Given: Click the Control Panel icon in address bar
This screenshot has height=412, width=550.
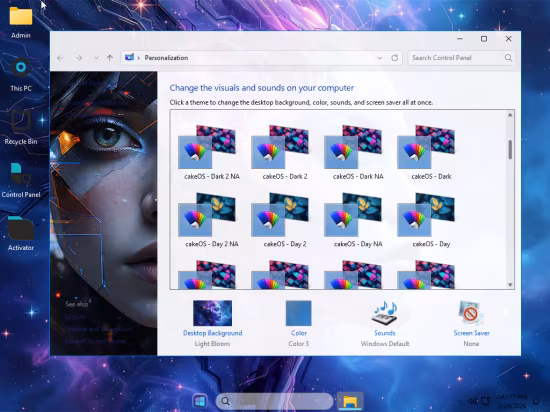Looking at the screenshot, I should pos(129,57).
